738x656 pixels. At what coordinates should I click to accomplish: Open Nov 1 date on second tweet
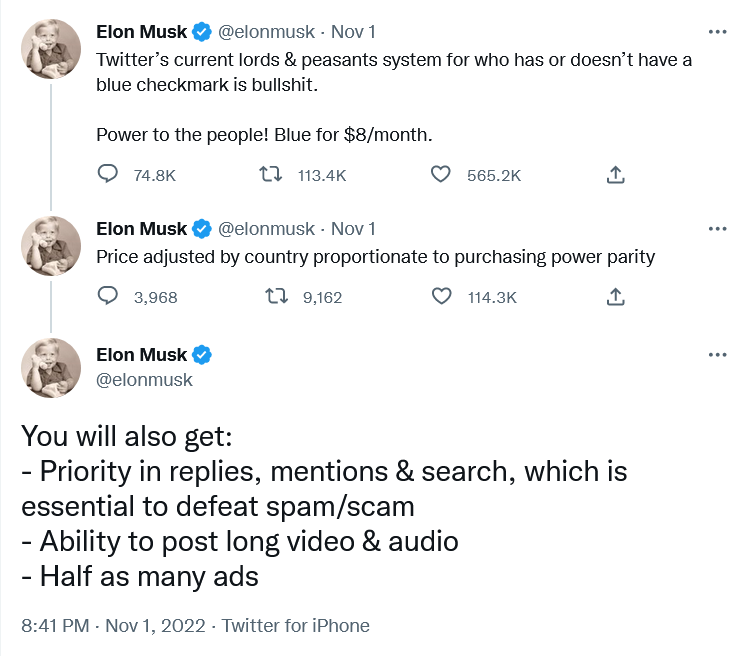pyautogui.click(x=353, y=229)
